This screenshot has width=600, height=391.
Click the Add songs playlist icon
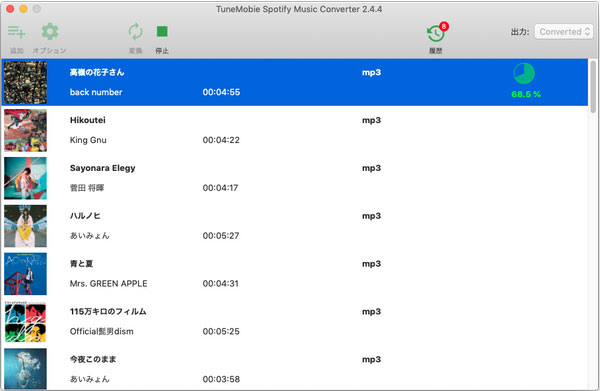(x=16, y=32)
